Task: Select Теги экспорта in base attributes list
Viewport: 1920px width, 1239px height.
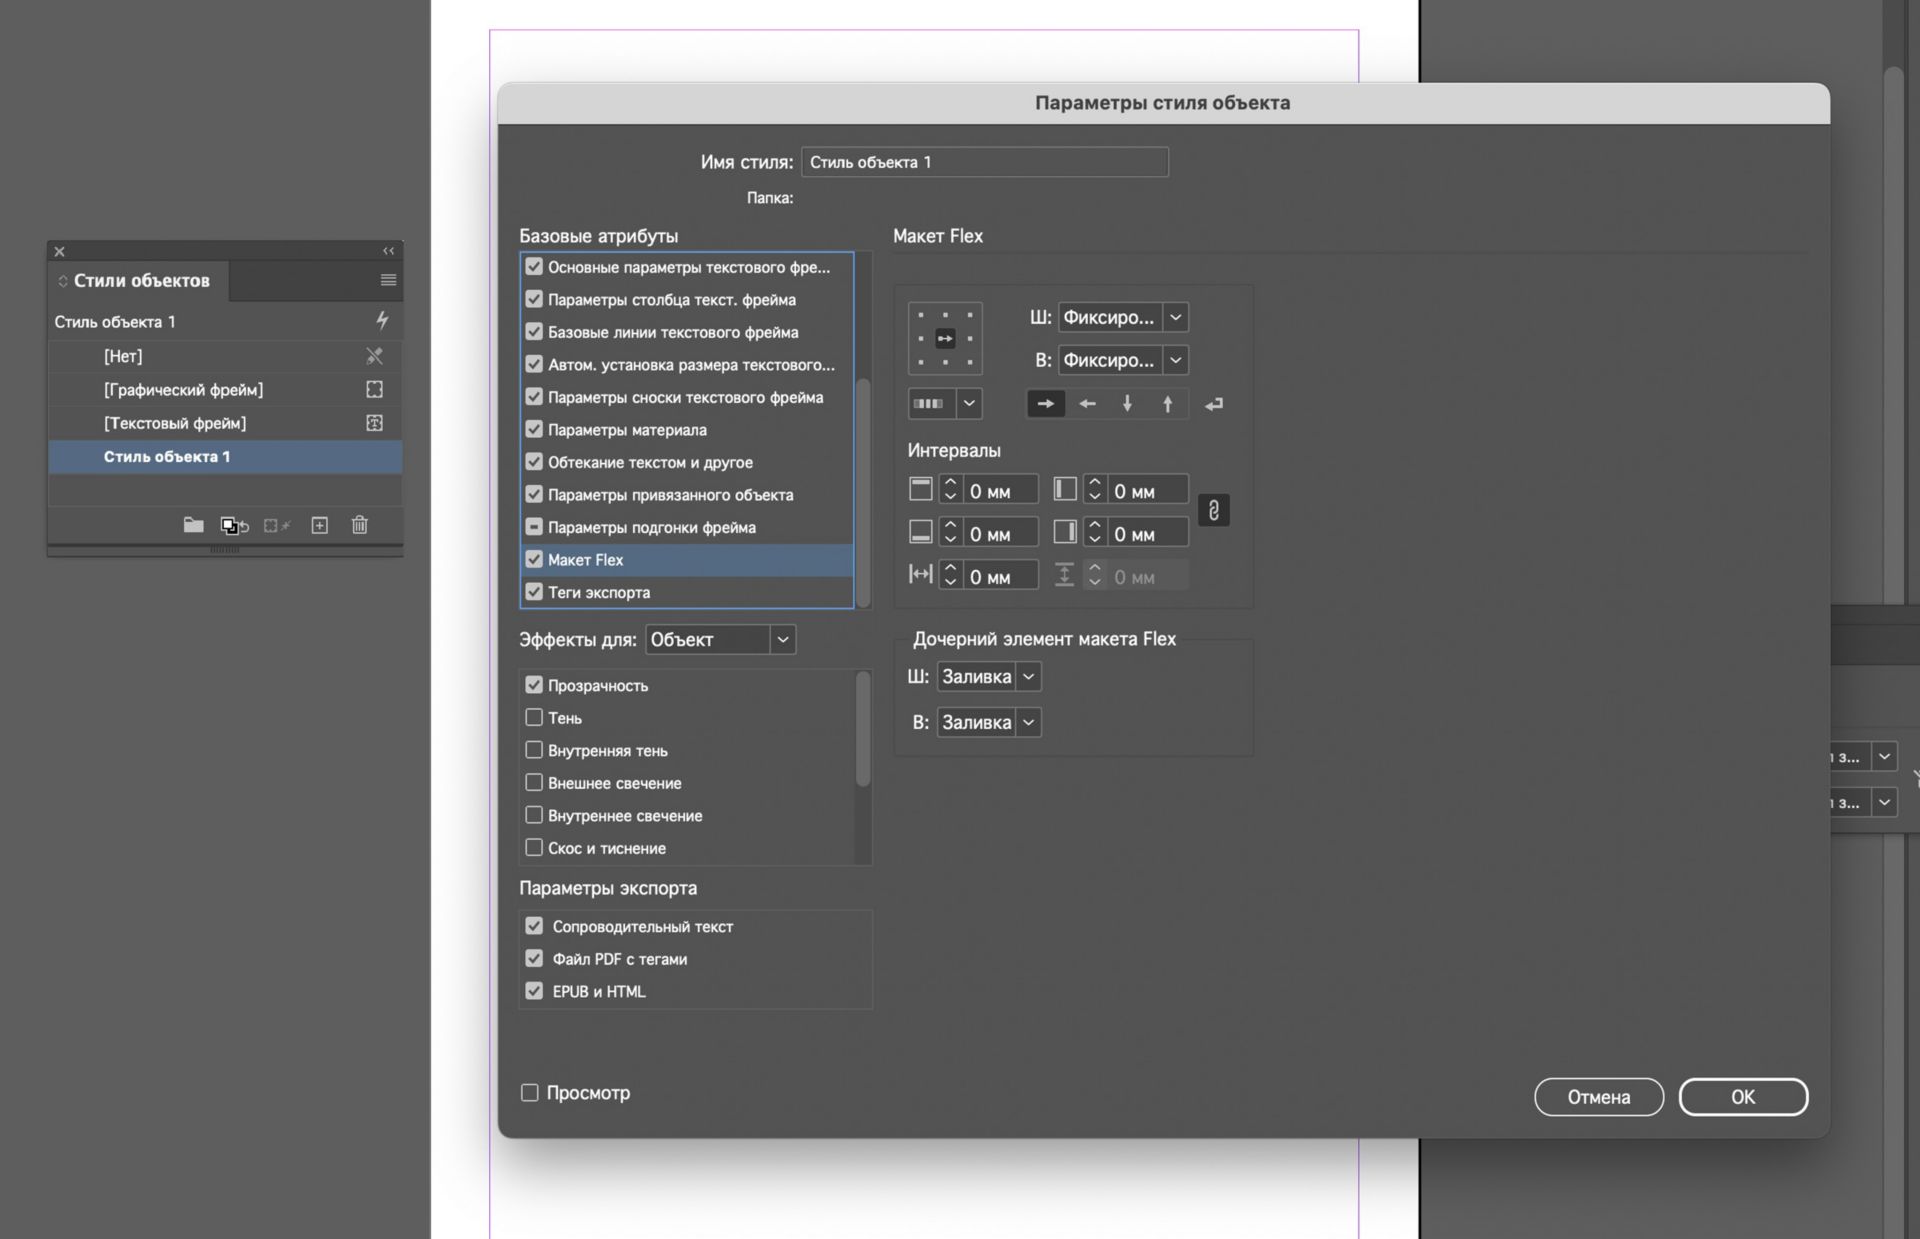Action: [x=599, y=592]
